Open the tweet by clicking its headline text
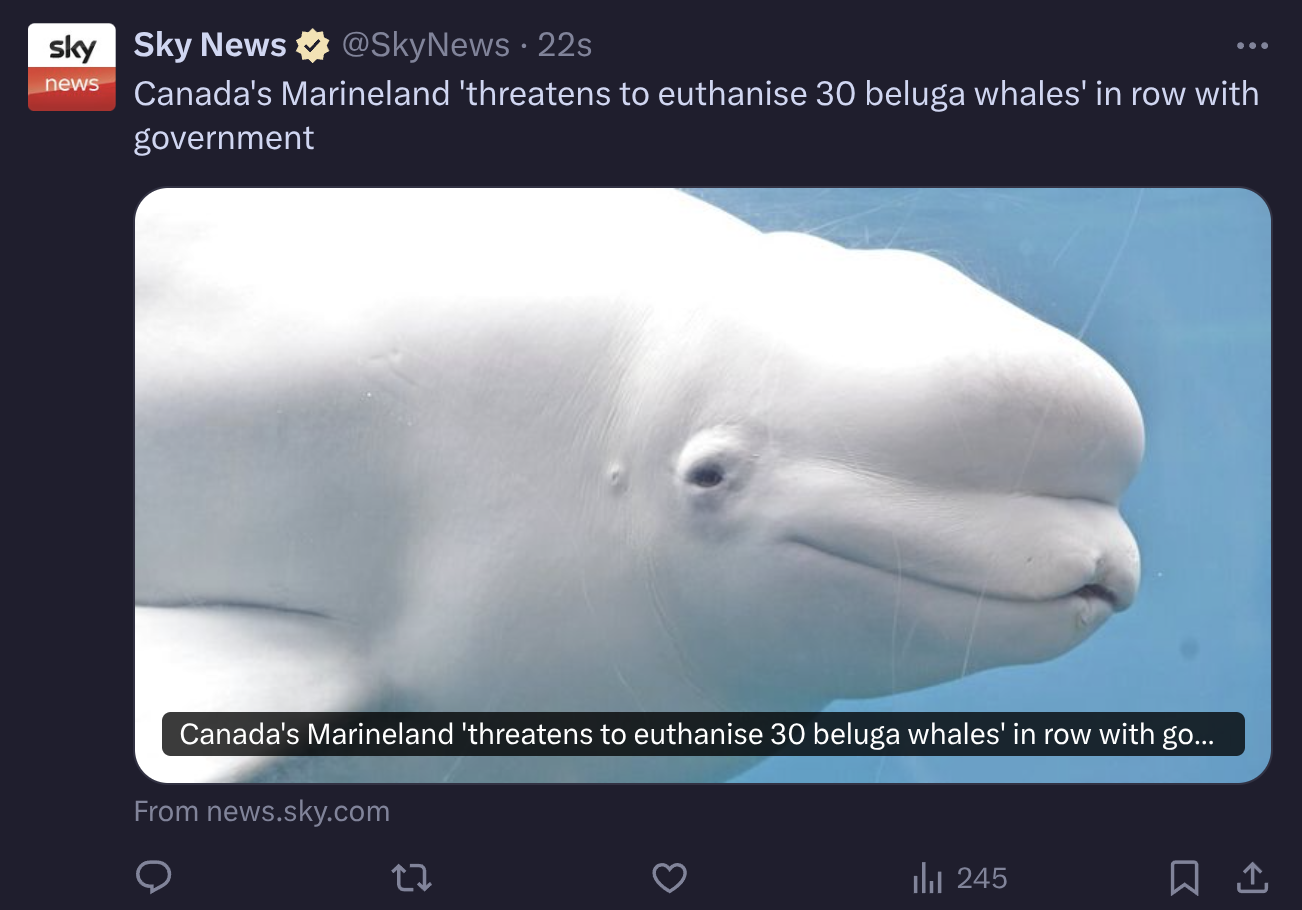The image size is (1302, 910). [x=696, y=115]
